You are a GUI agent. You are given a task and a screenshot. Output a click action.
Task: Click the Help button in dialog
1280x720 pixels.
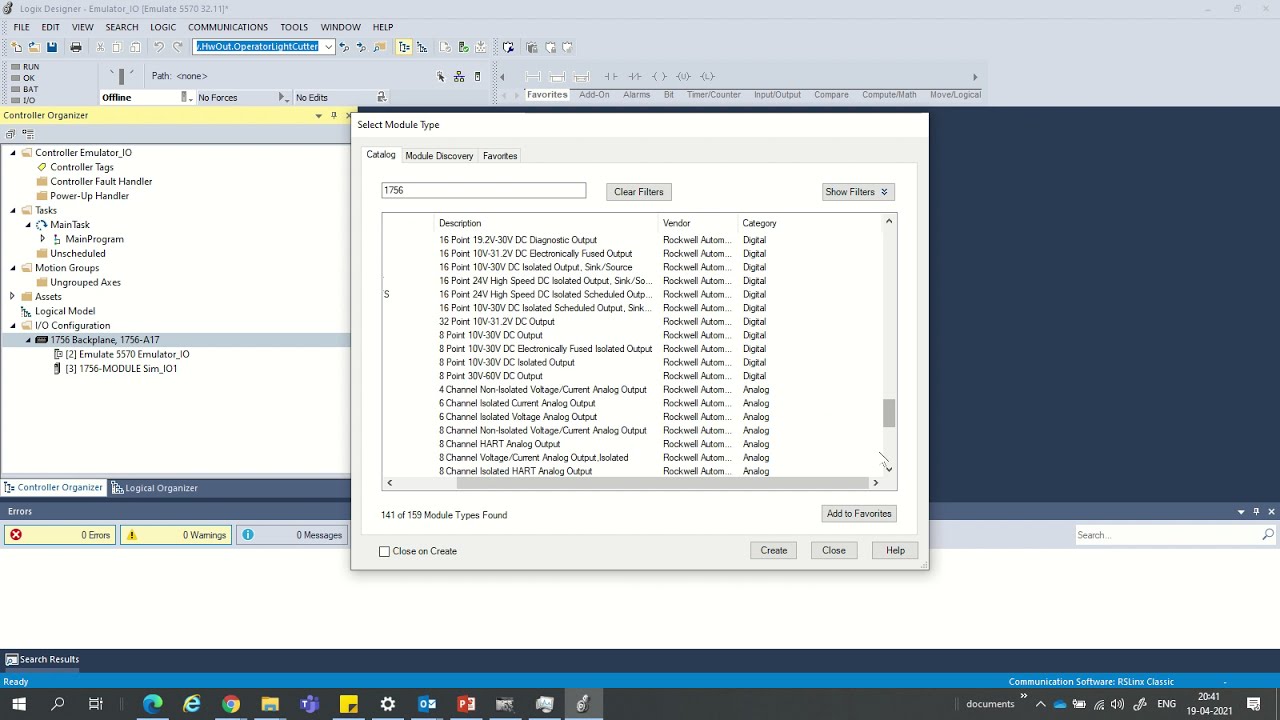click(x=895, y=551)
